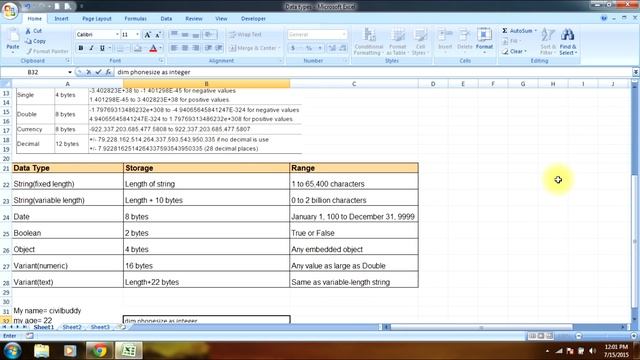Viewport: 640px width, 360px height.
Task: Open Find & Select binoculars
Action: click(x=568, y=42)
